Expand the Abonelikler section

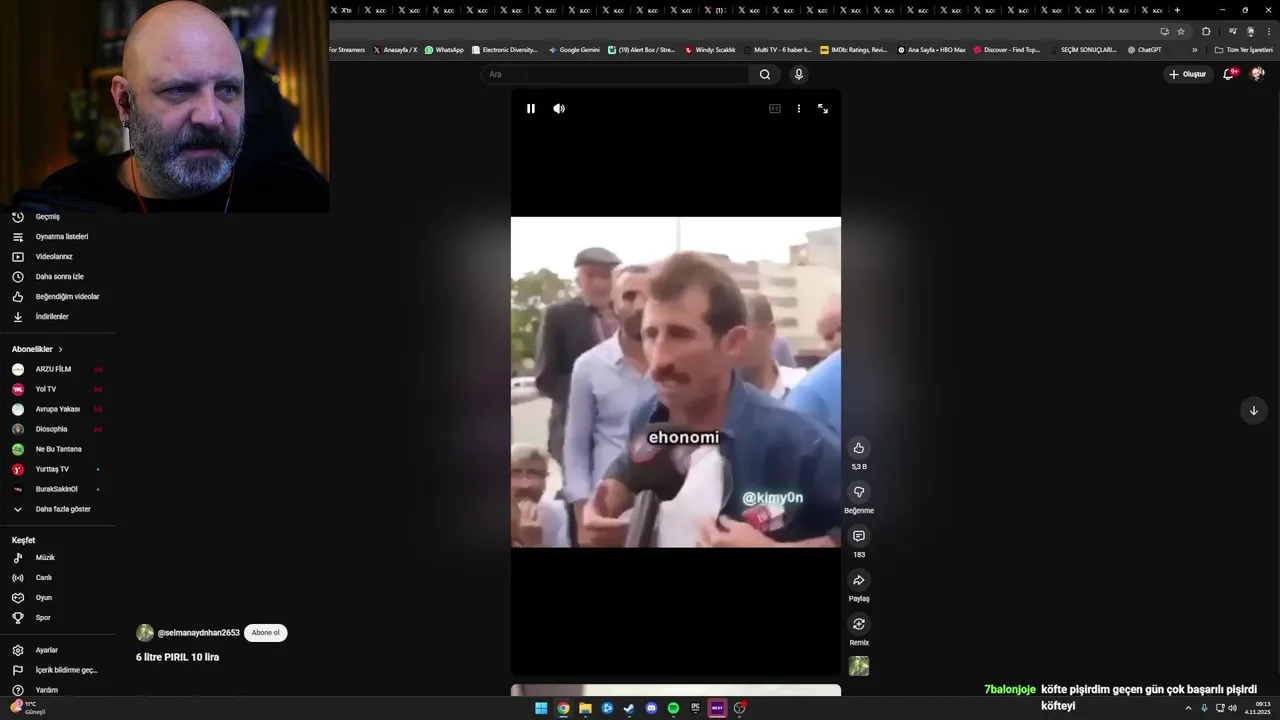coord(37,349)
